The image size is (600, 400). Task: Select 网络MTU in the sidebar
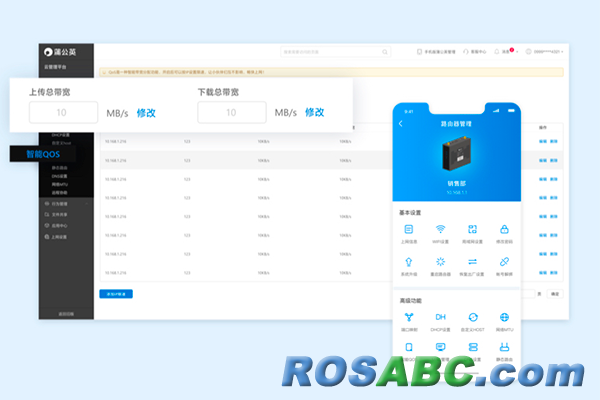click(60, 184)
